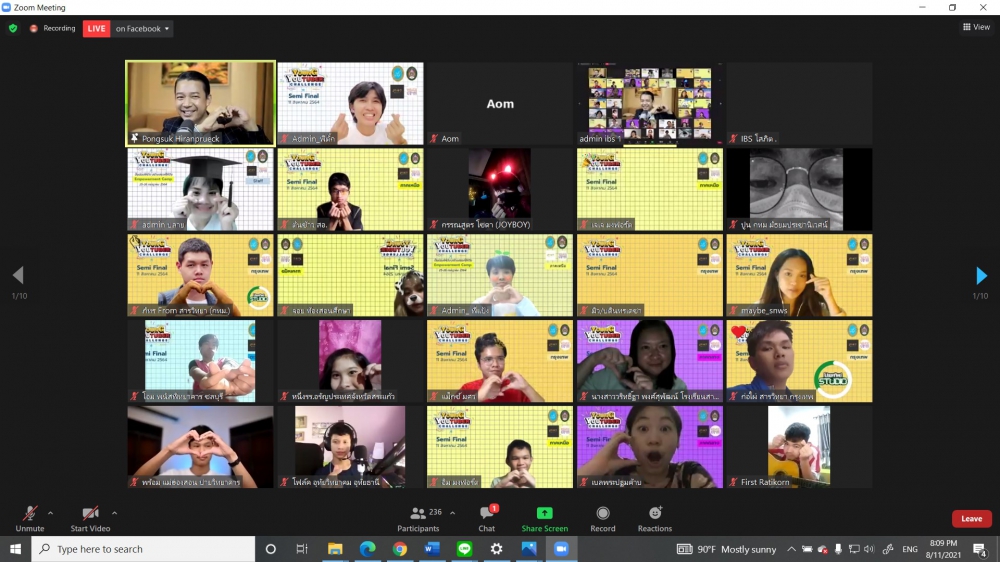Click the red LIVE indicator

point(96,29)
